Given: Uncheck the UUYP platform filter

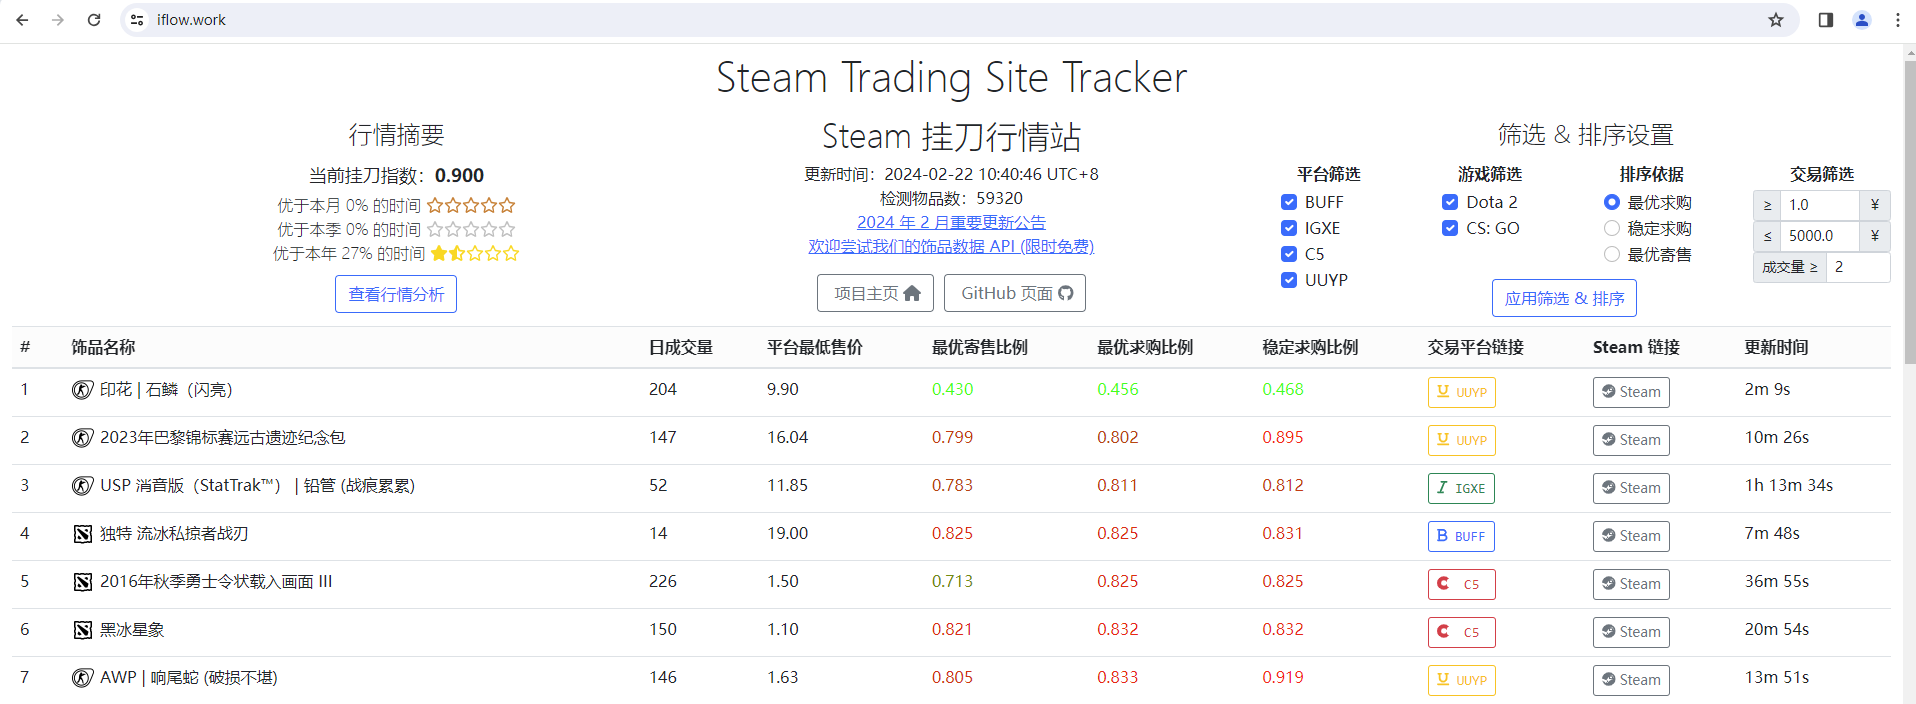Looking at the screenshot, I should point(1289,280).
